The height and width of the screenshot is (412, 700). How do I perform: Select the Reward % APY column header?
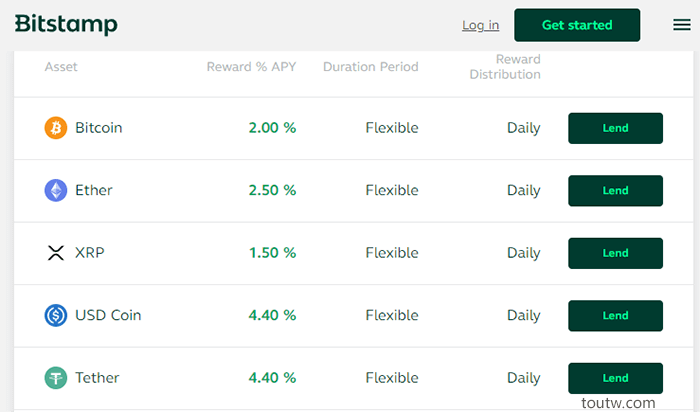251,67
